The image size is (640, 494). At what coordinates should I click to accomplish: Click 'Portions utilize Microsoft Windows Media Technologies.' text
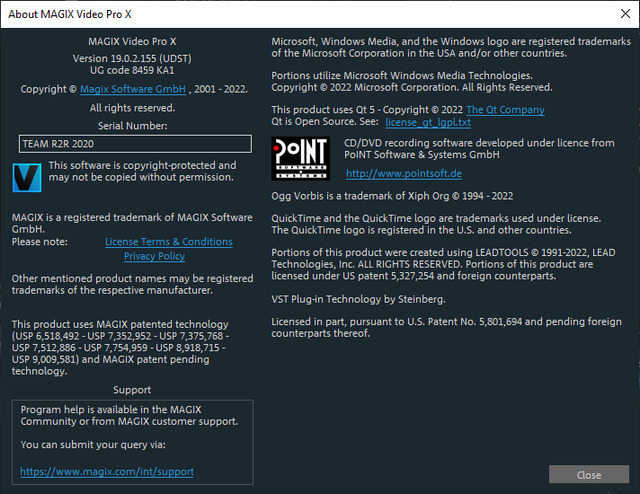point(402,76)
